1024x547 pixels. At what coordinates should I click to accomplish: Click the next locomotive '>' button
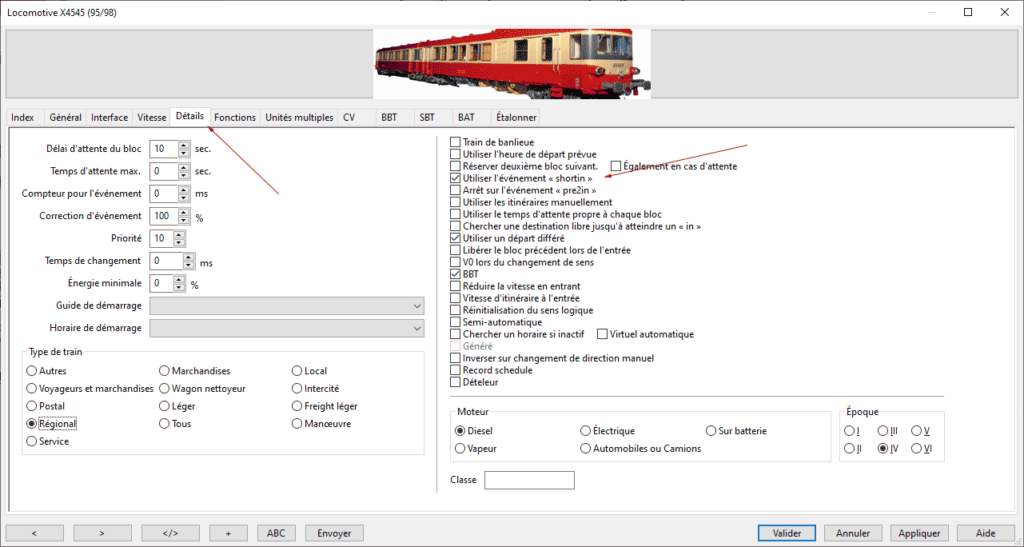101,533
